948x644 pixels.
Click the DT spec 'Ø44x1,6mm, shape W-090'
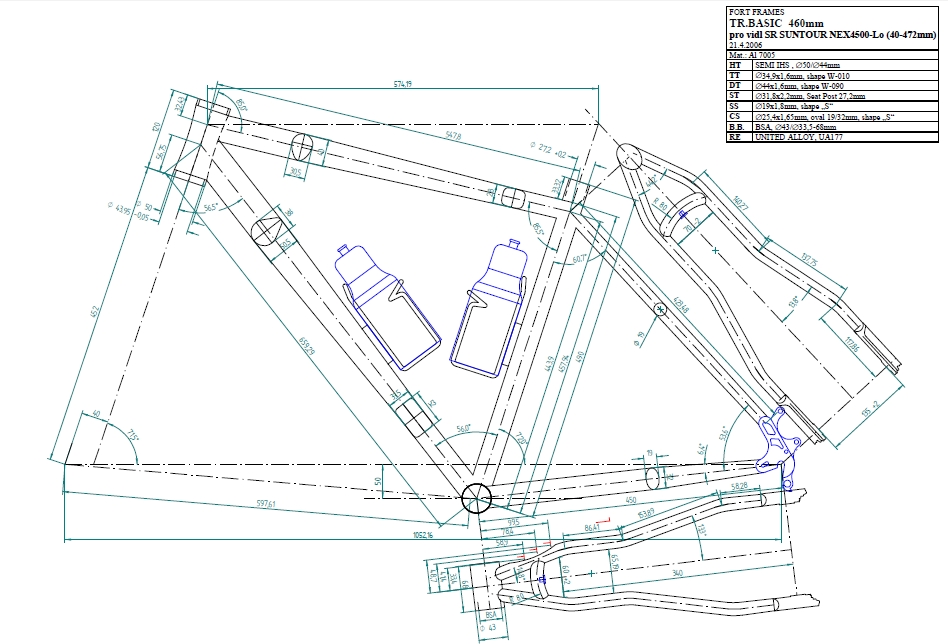pos(798,86)
